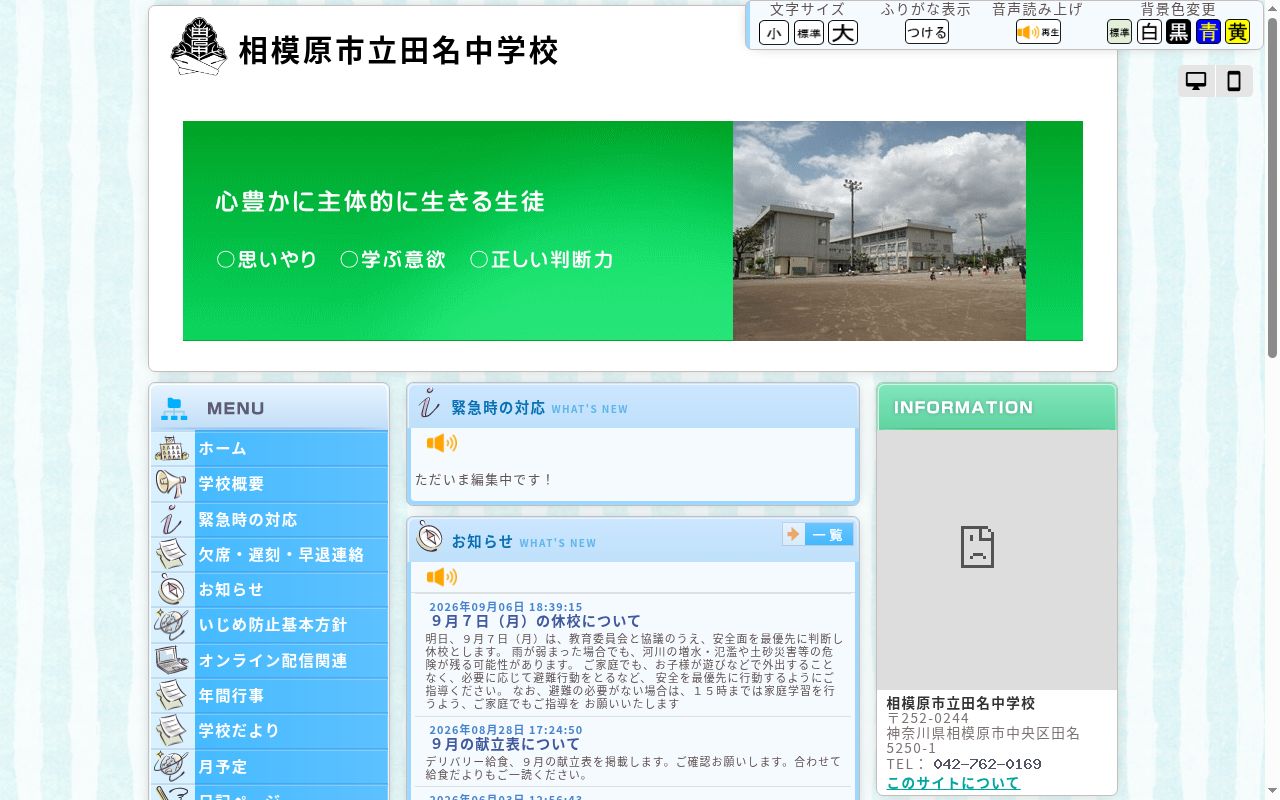
Task: Open the 9月の献立表について article
Action: (x=505, y=744)
